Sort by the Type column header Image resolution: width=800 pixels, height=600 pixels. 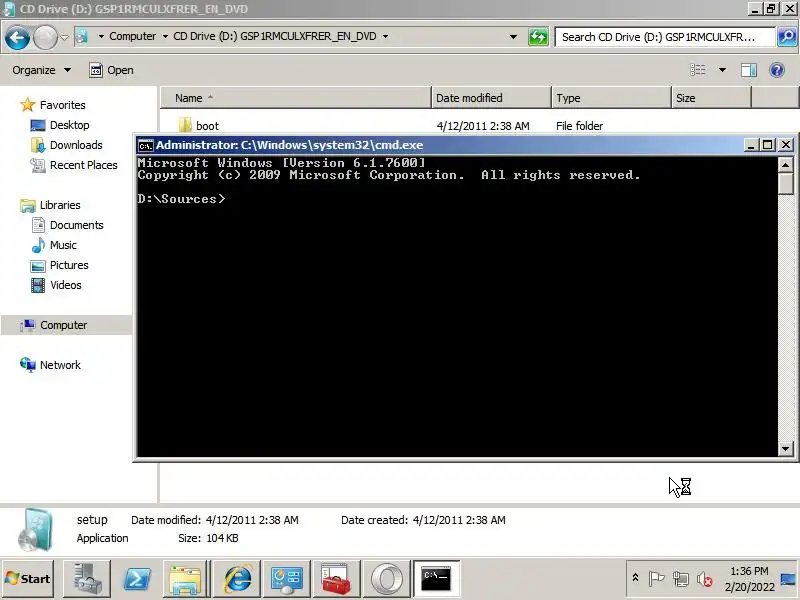[x=611, y=98]
